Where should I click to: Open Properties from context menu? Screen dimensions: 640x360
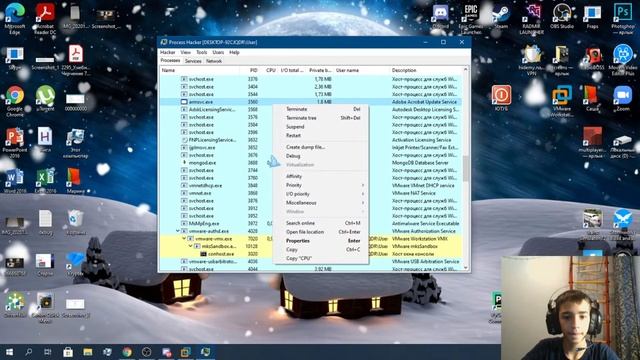pos(321,241)
